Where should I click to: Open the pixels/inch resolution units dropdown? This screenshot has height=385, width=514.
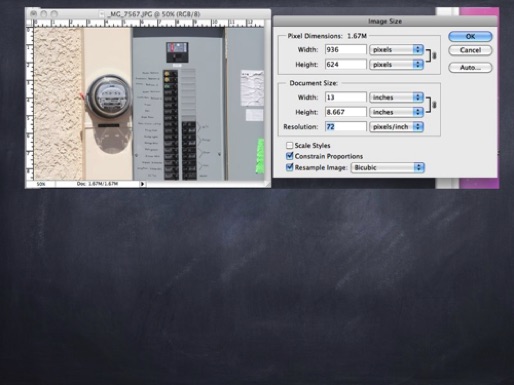tap(396, 127)
